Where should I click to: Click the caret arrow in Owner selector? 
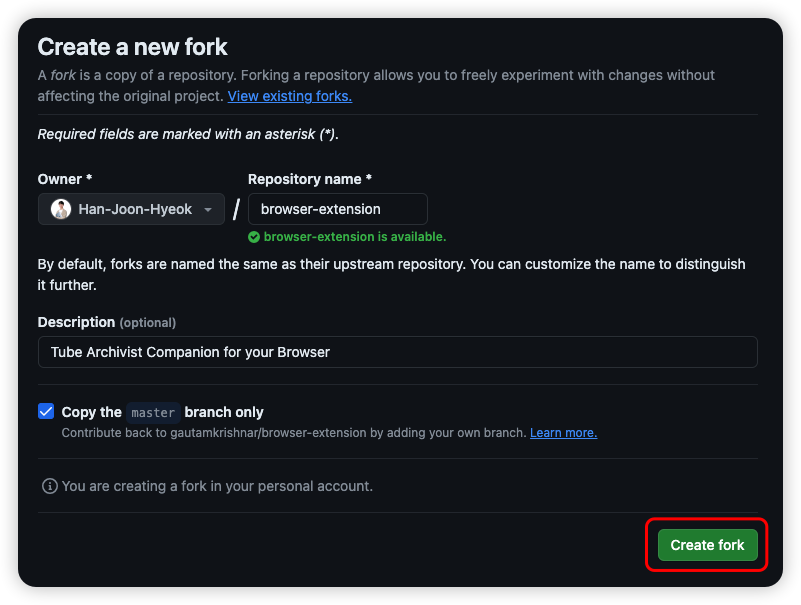coord(208,210)
